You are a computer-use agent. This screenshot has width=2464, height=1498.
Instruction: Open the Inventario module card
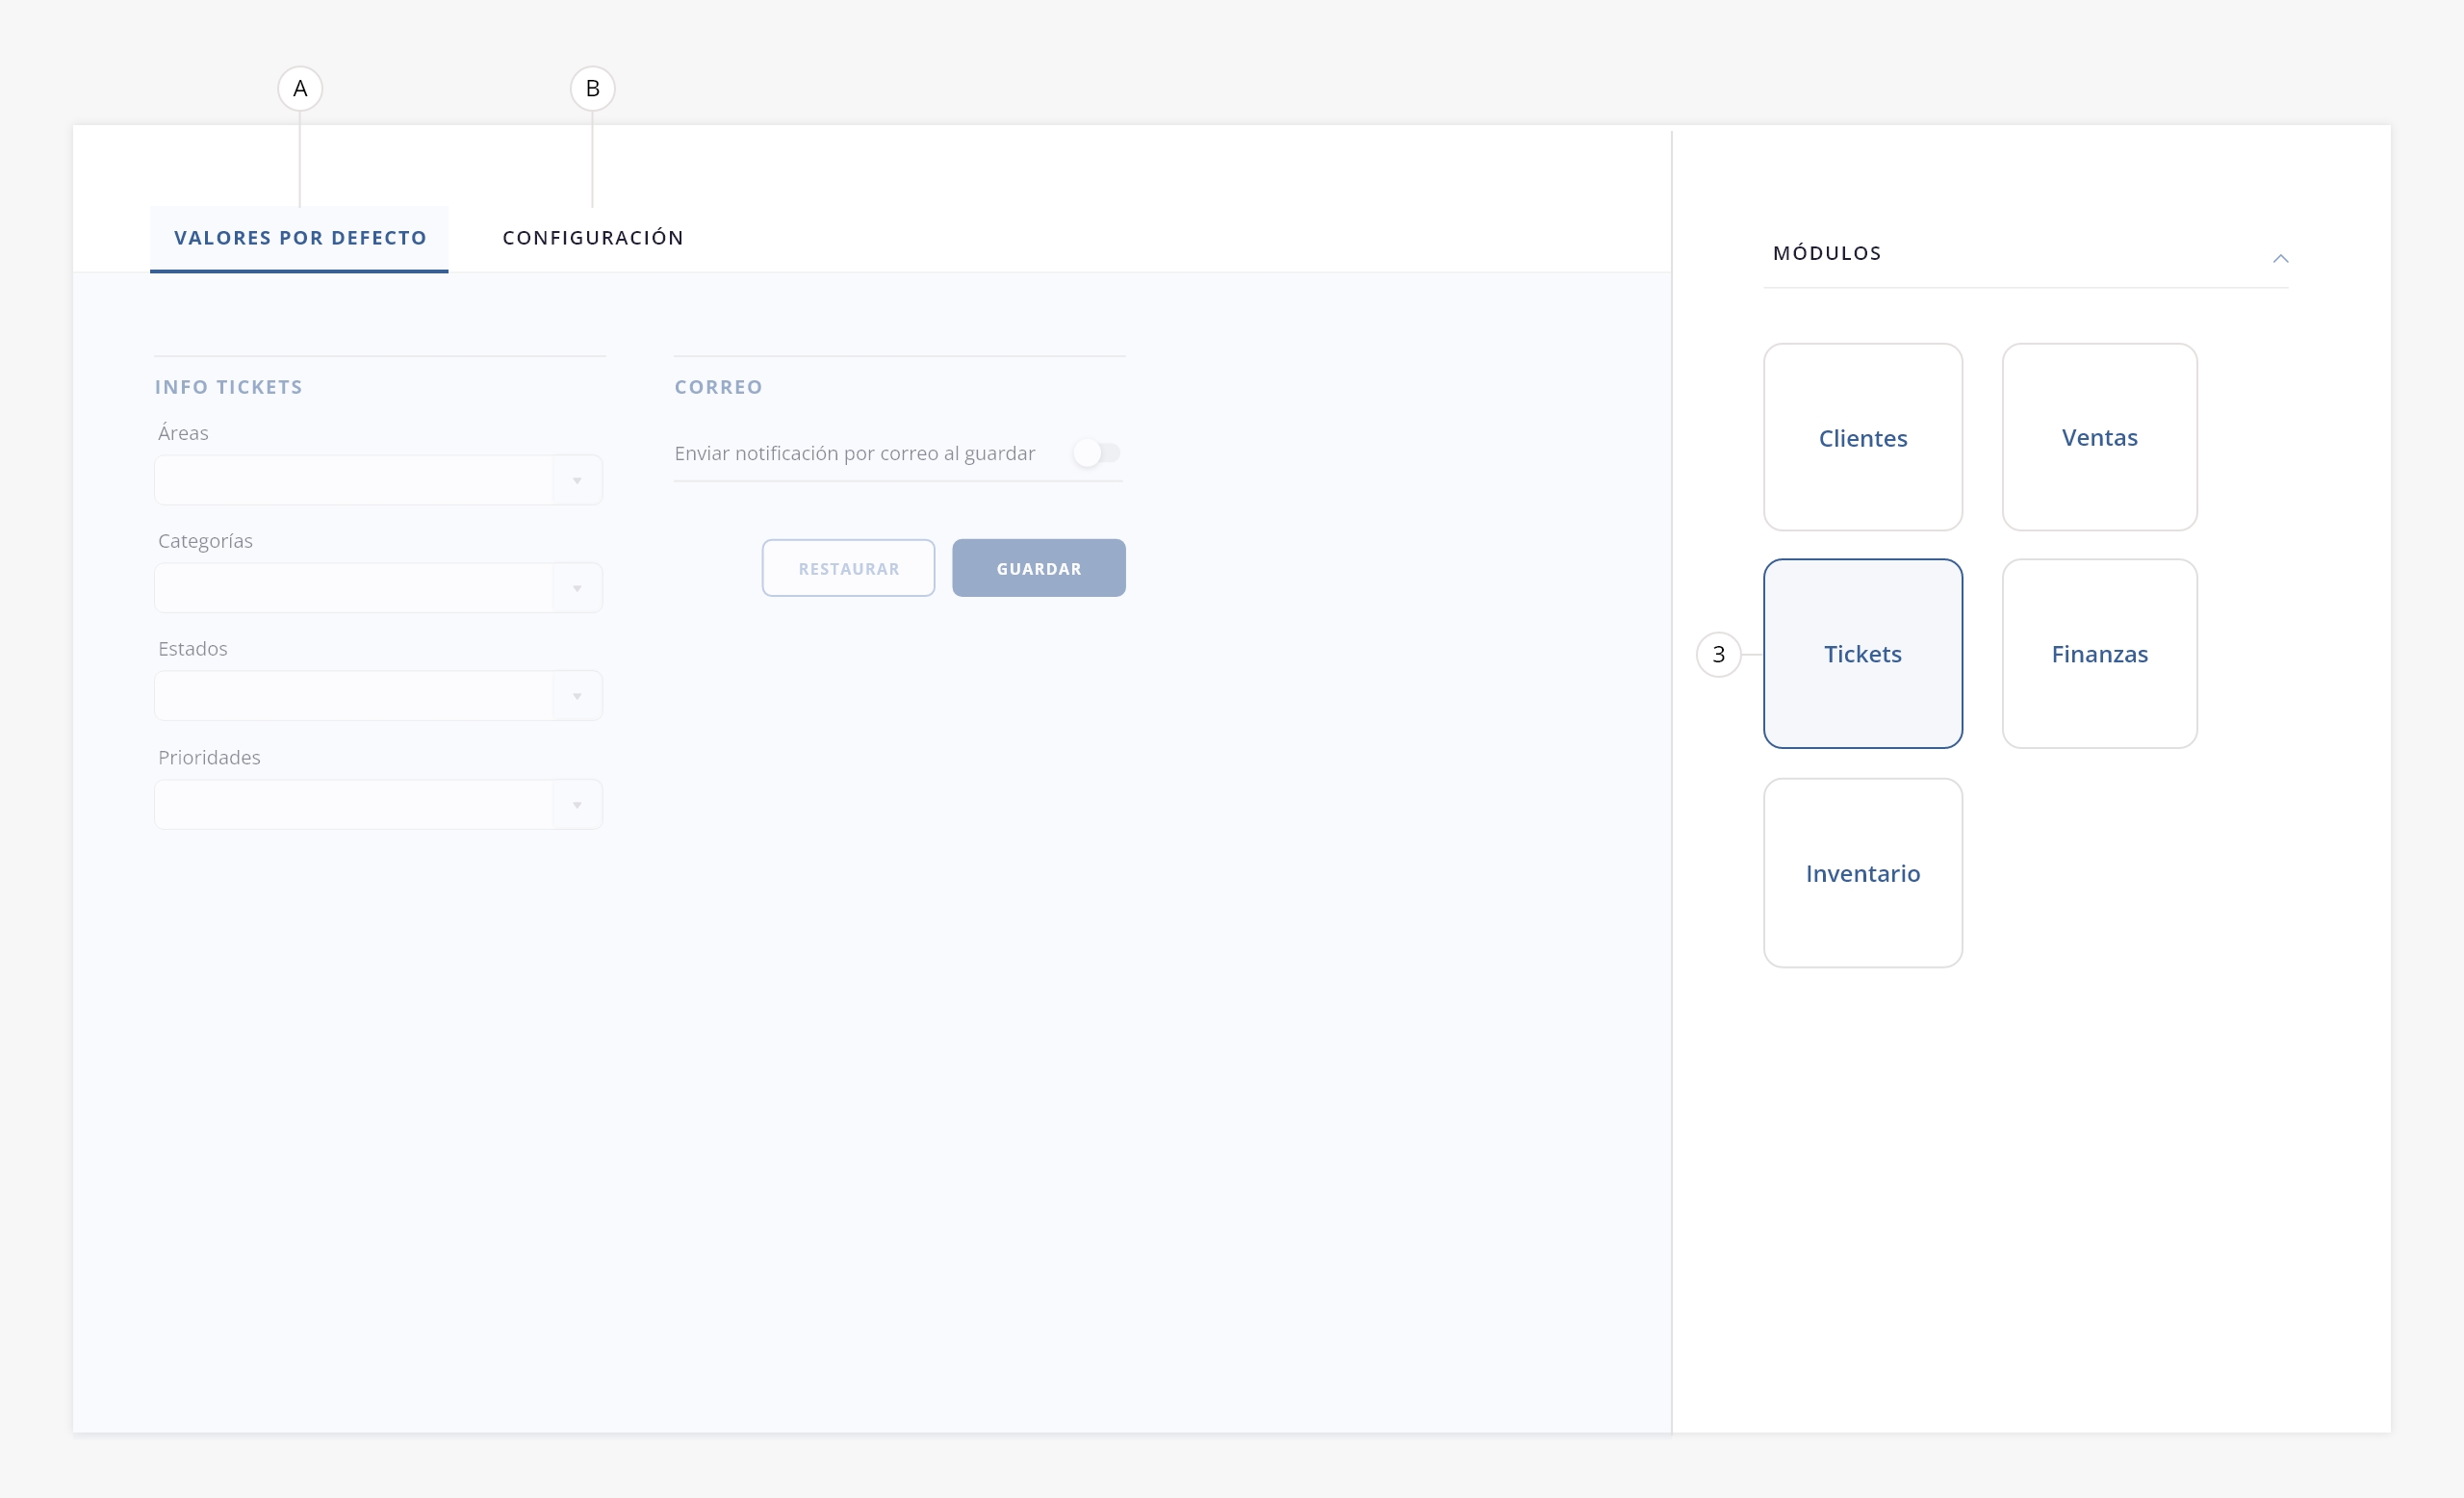[1862, 872]
